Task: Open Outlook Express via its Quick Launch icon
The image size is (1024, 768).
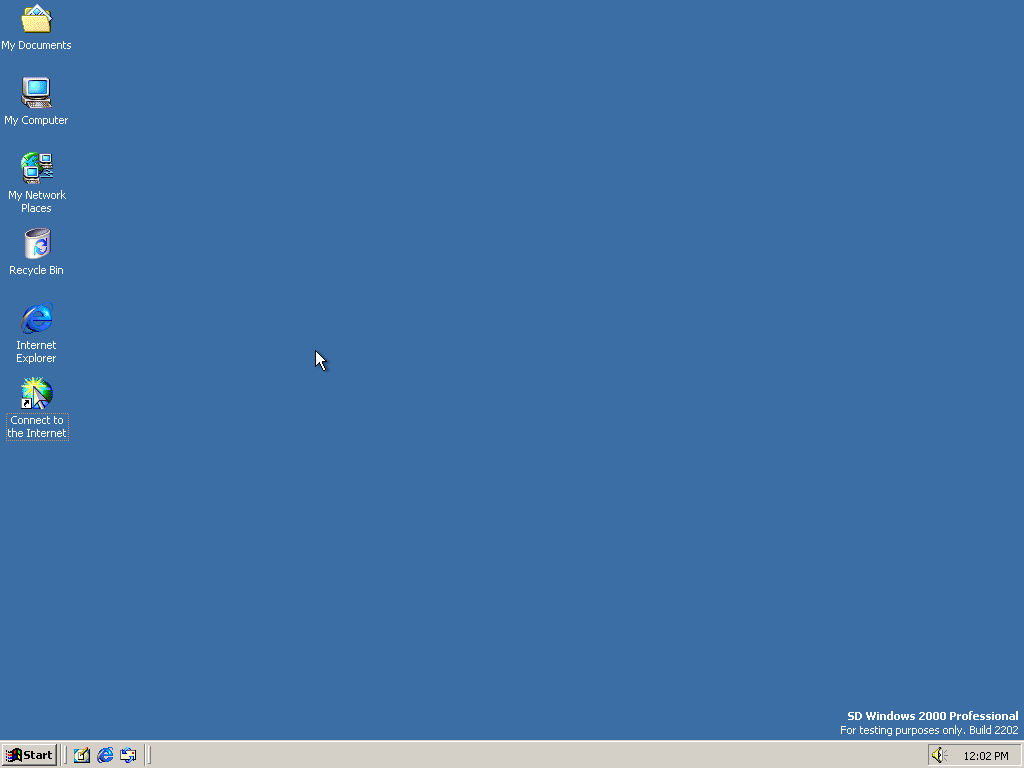Action: pyautogui.click(x=128, y=755)
